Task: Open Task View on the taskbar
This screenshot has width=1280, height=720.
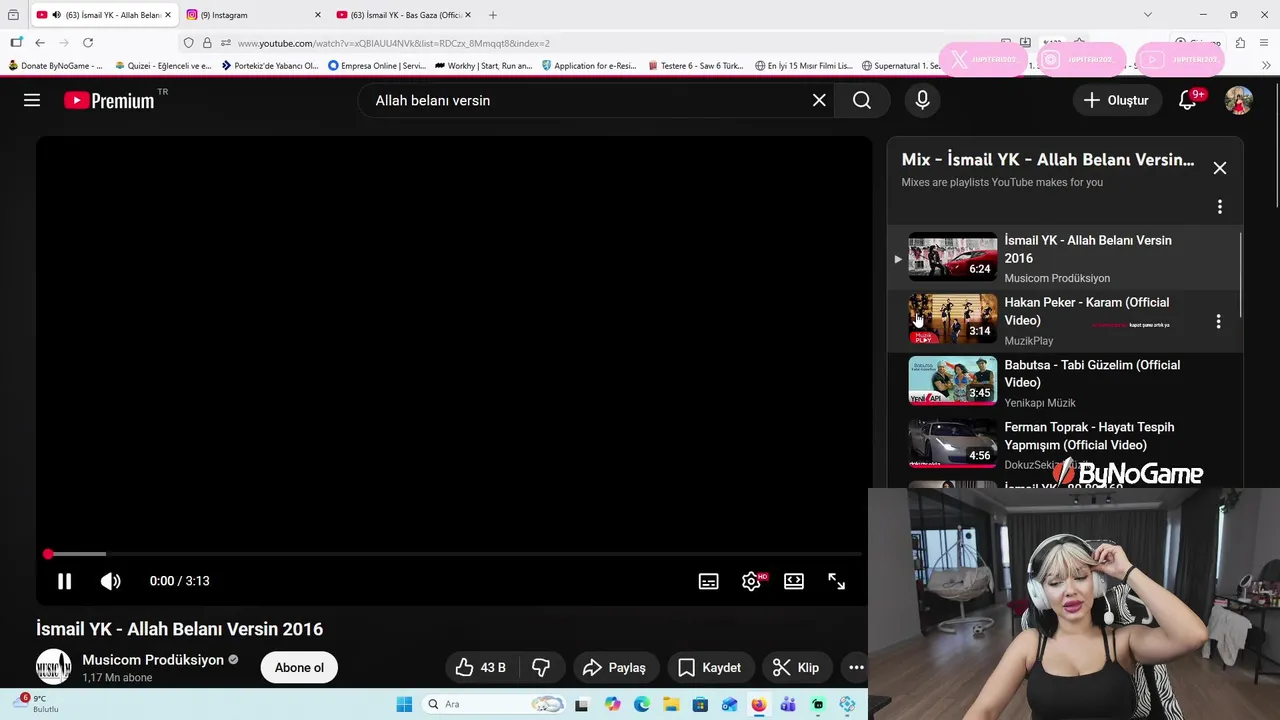Action: click(582, 704)
